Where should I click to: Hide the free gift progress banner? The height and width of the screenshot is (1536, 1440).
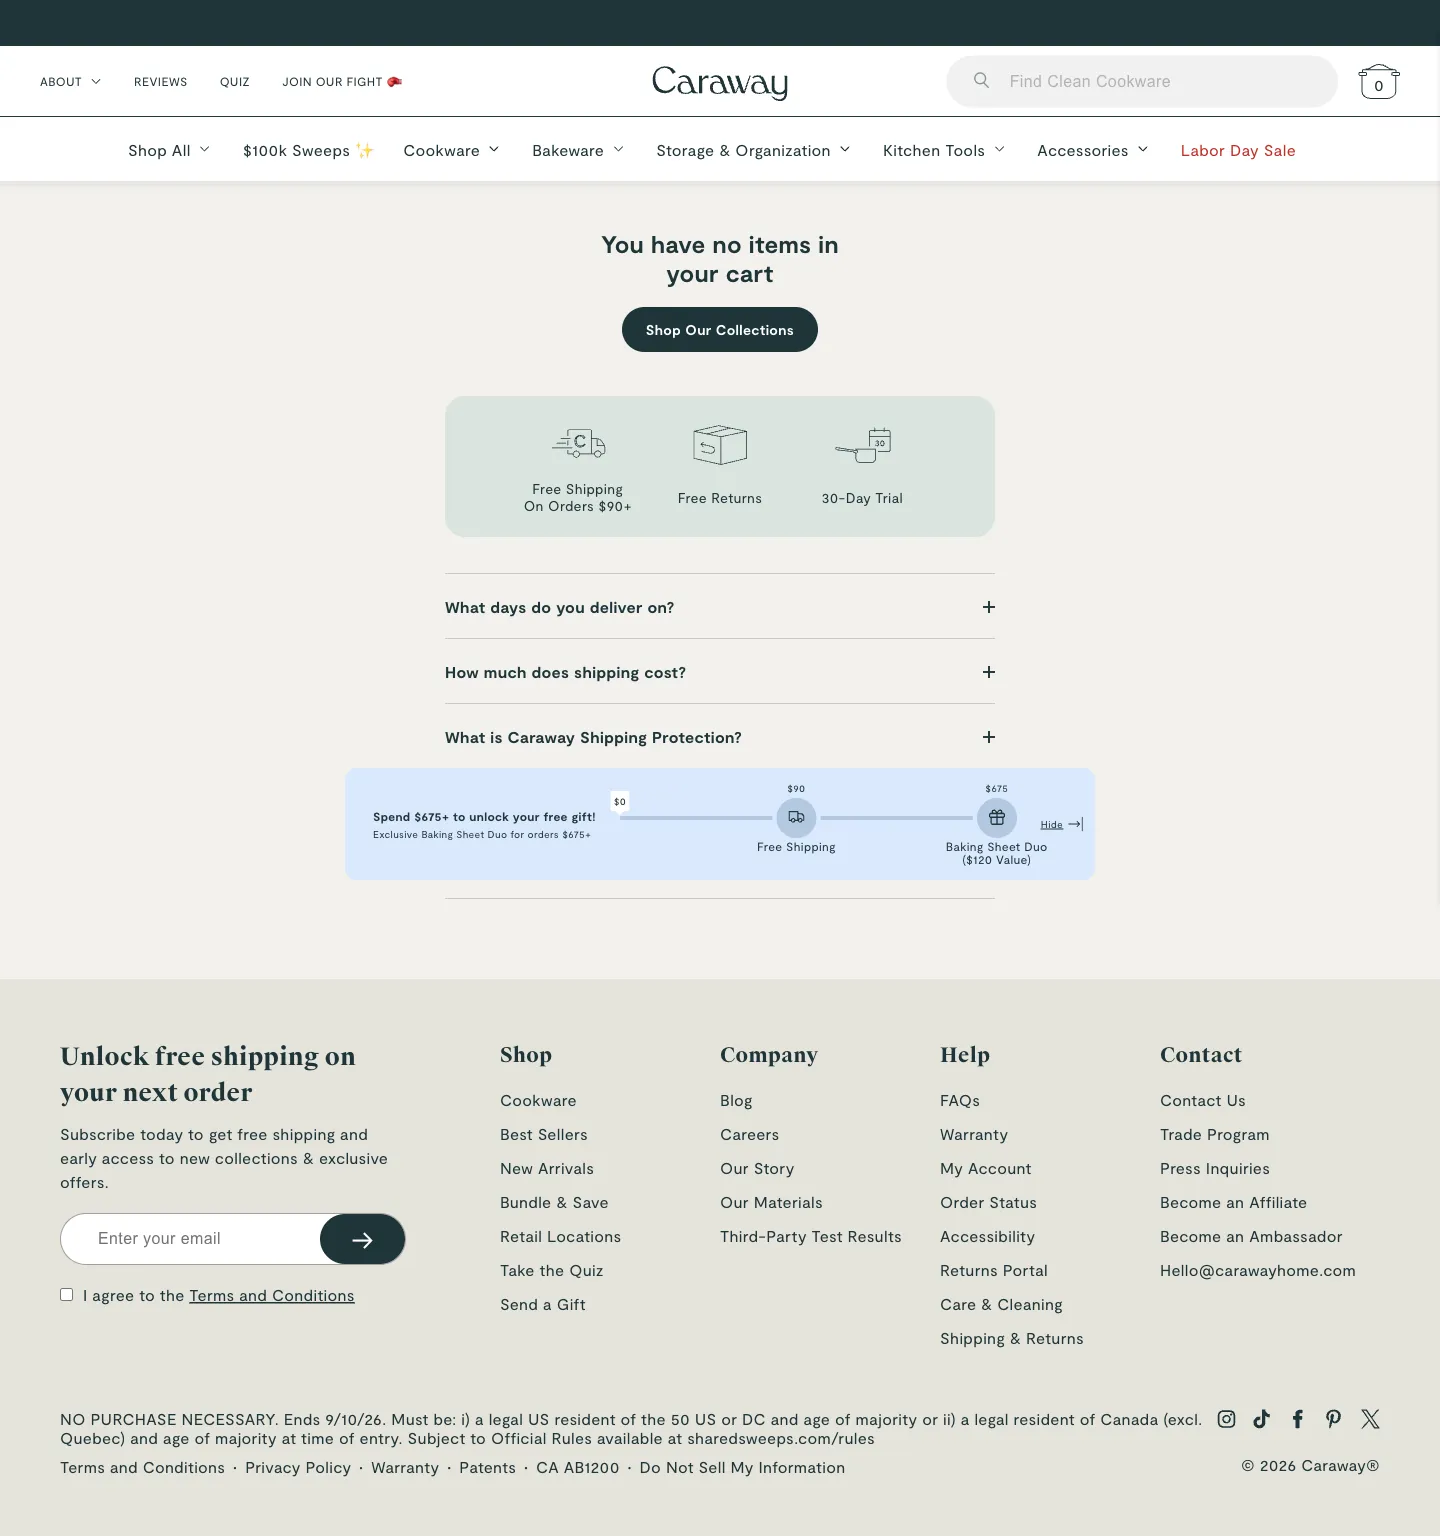coord(1061,825)
